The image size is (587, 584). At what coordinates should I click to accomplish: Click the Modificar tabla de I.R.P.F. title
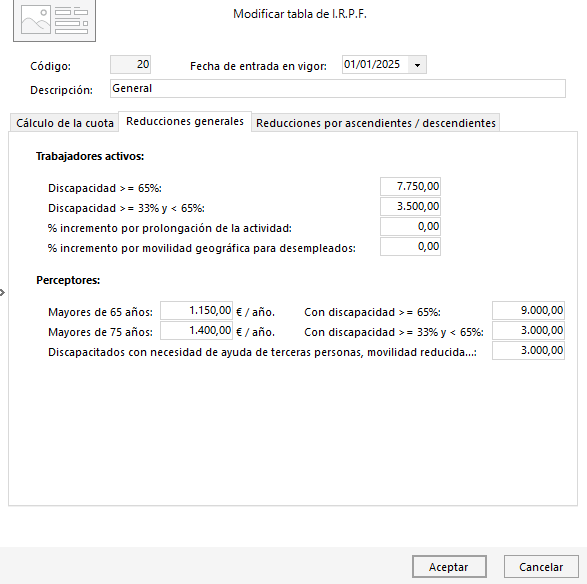[x=300, y=14]
